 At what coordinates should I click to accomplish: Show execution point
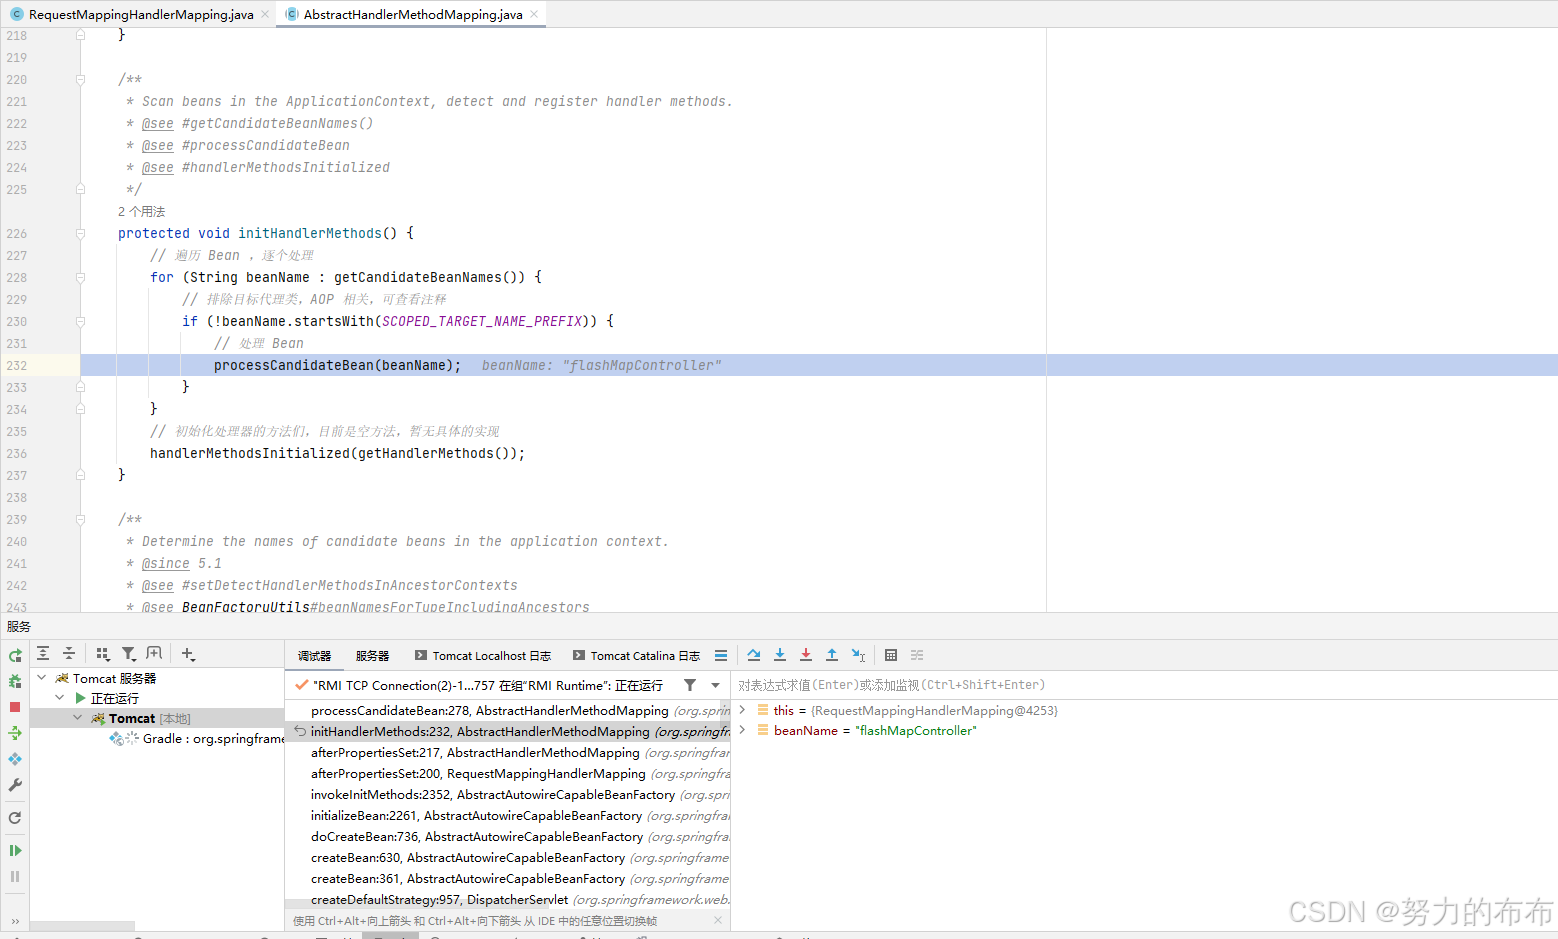754,656
